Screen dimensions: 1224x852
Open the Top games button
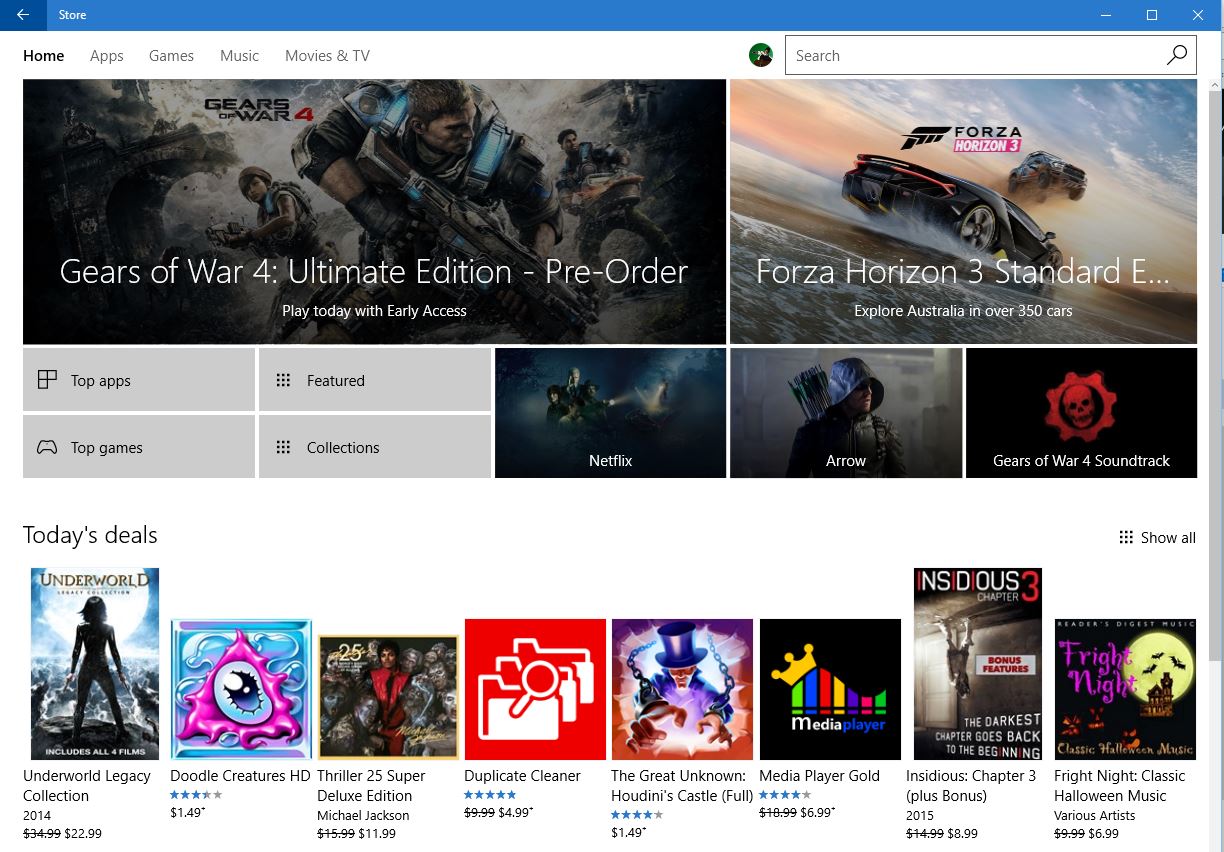pyautogui.click(x=139, y=447)
